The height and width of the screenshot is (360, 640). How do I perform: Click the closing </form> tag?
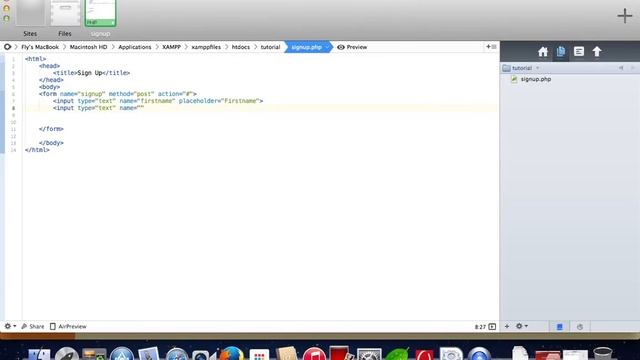point(51,129)
